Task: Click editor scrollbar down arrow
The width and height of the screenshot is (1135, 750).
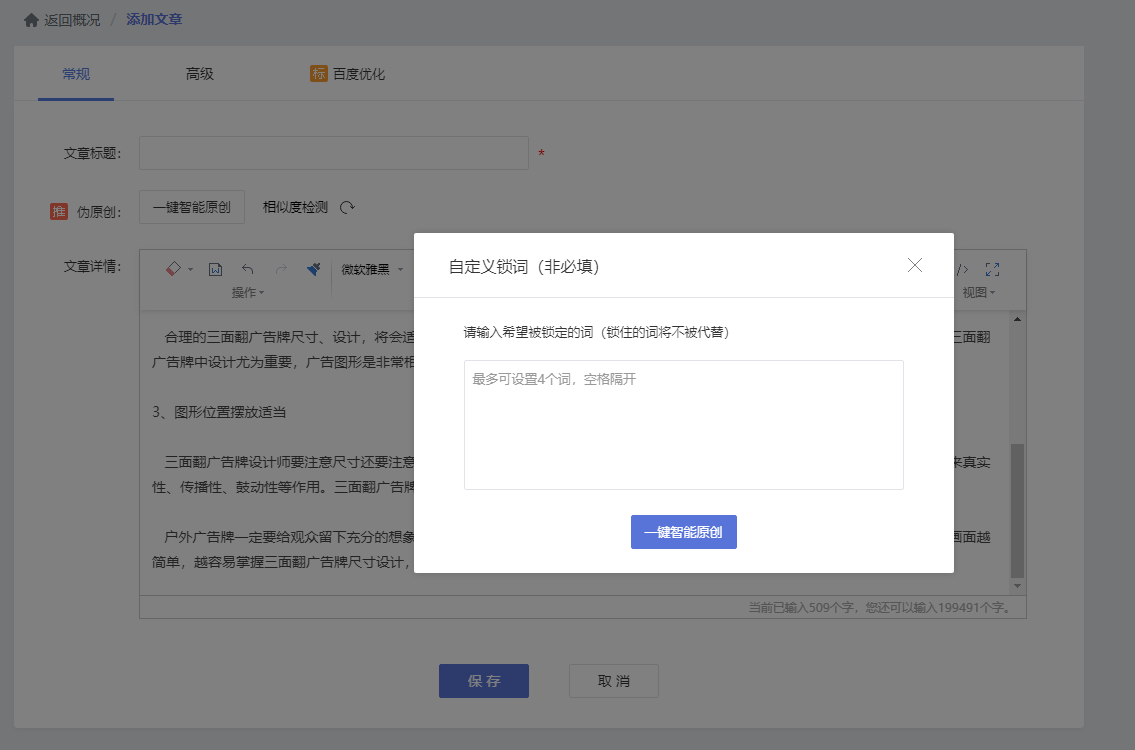Action: click(x=1017, y=586)
